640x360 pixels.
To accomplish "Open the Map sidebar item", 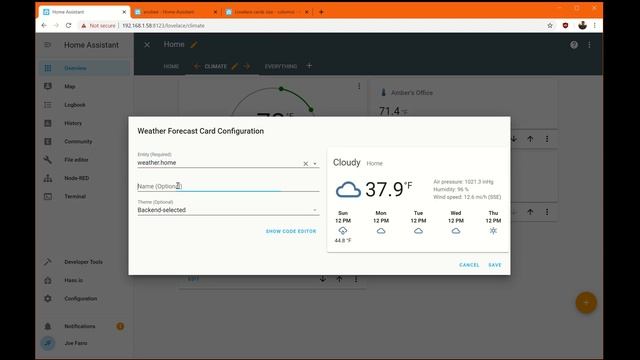I will point(84,87).
